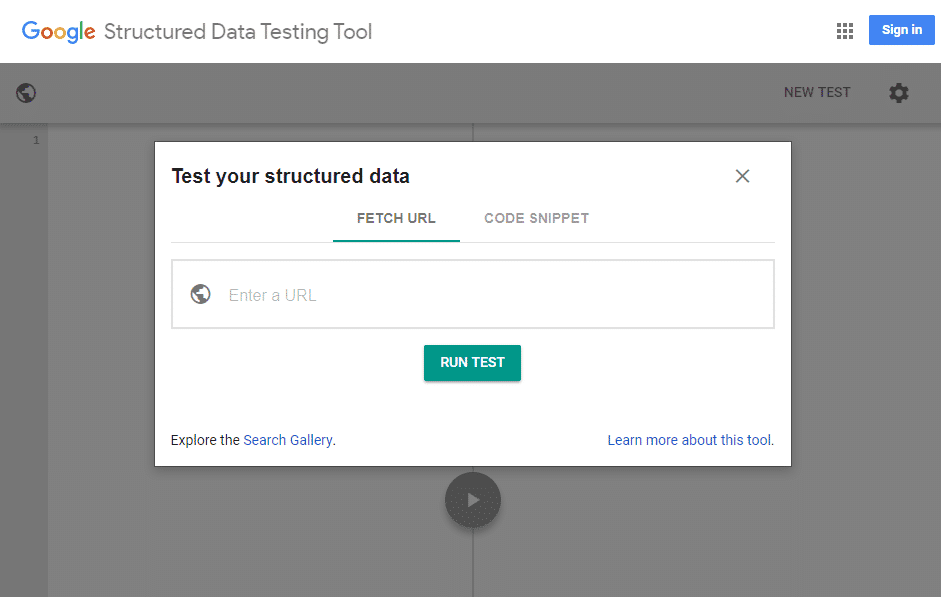Close the Test your structured data dialog
The image size is (941, 597).
click(742, 176)
